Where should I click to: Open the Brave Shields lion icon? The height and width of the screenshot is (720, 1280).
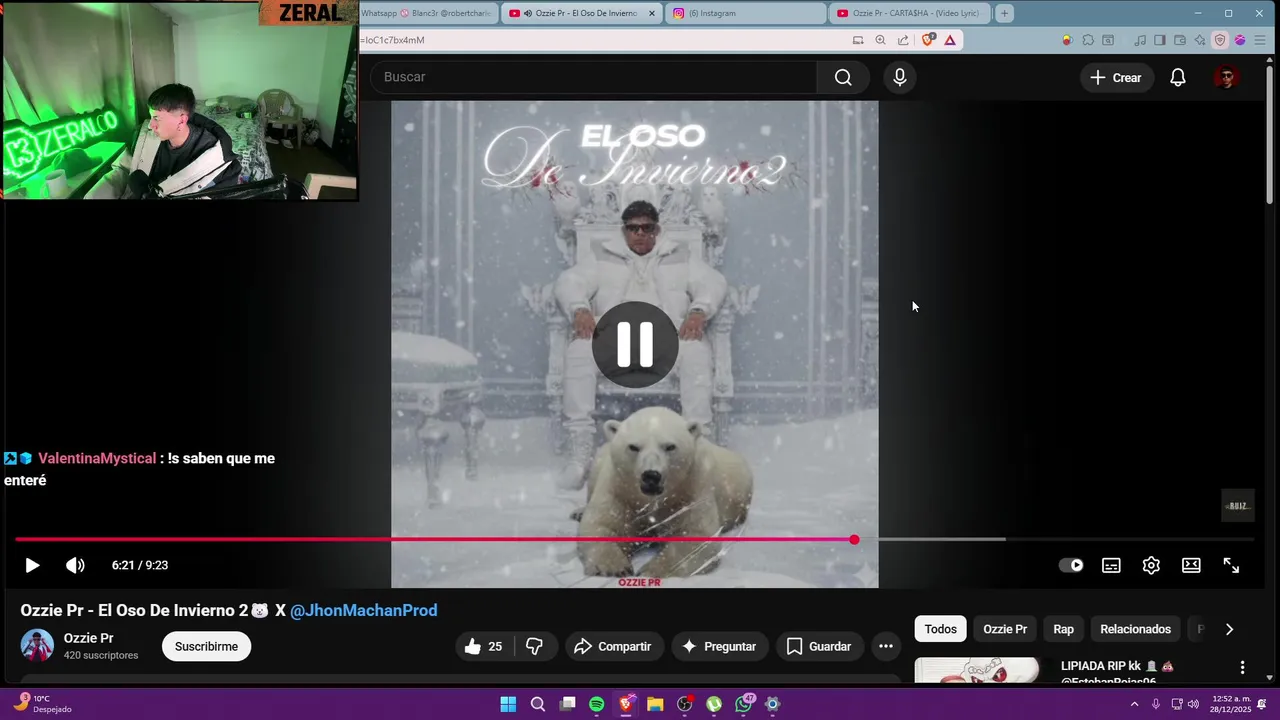(928, 40)
